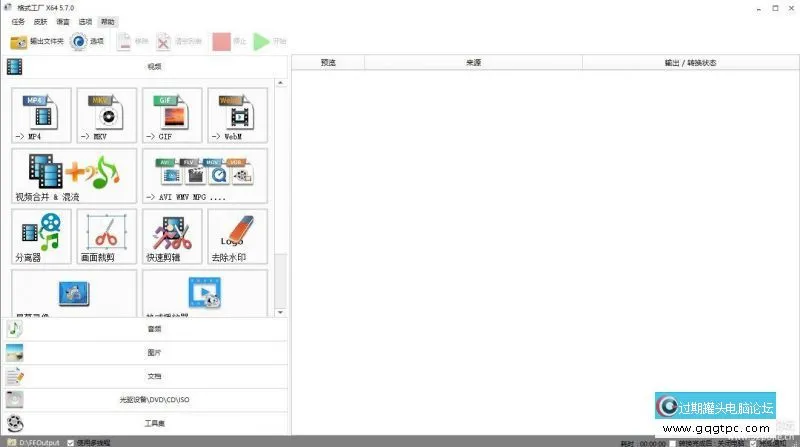This screenshot has width=800, height=447.
Task: Click the 输出文件夹 output folder button
Action: [36, 42]
